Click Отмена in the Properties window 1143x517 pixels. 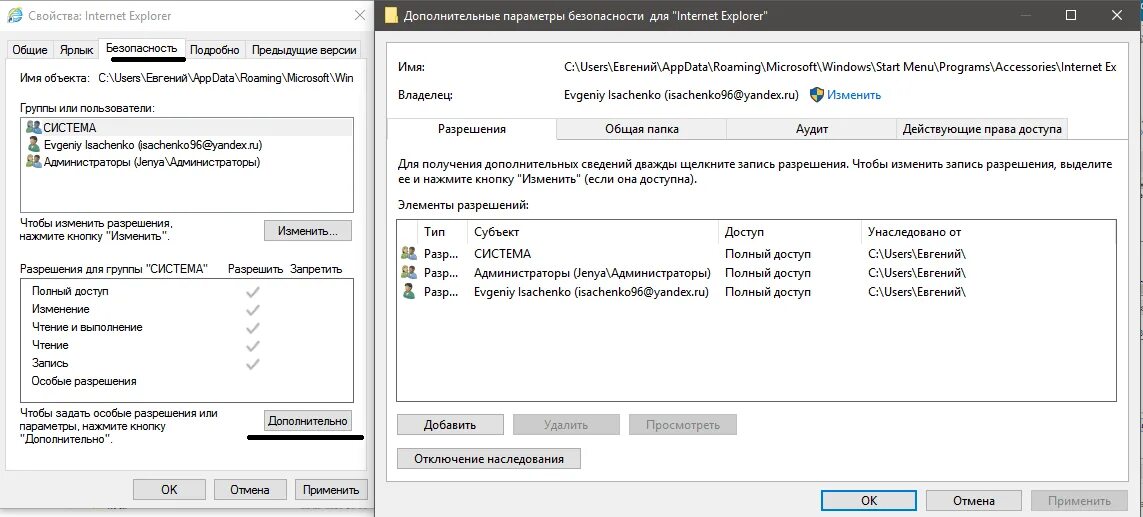pyautogui.click(x=250, y=490)
